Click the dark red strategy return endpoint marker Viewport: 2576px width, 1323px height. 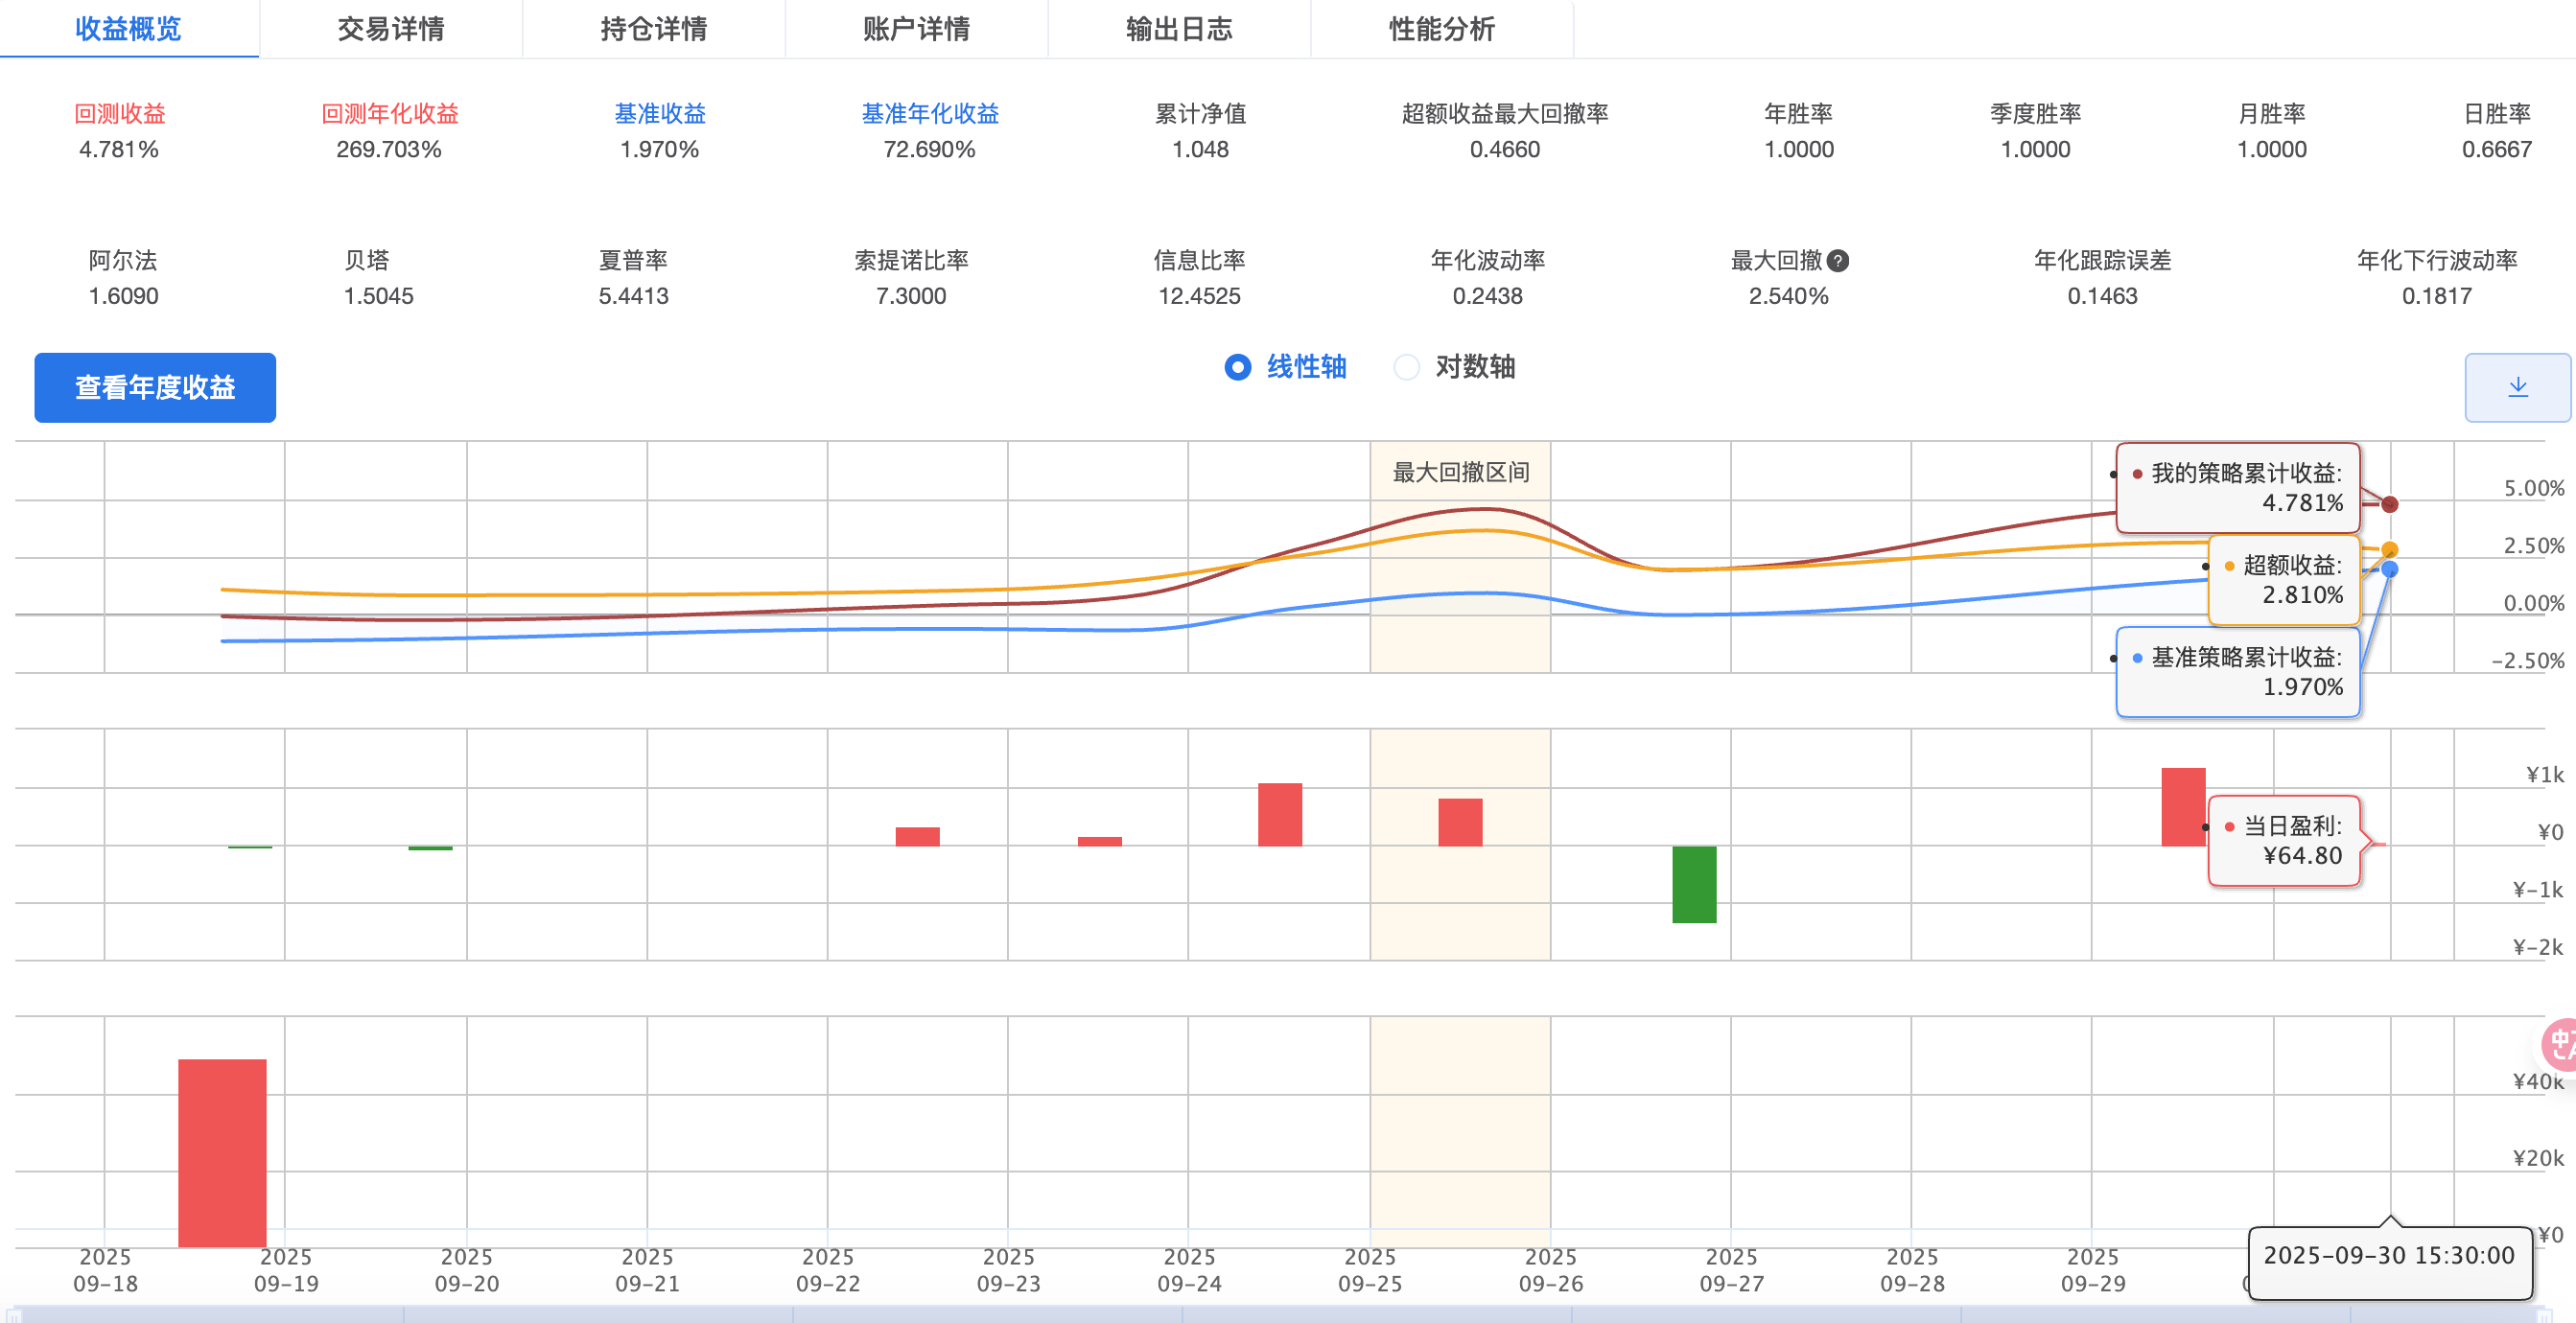[2389, 504]
